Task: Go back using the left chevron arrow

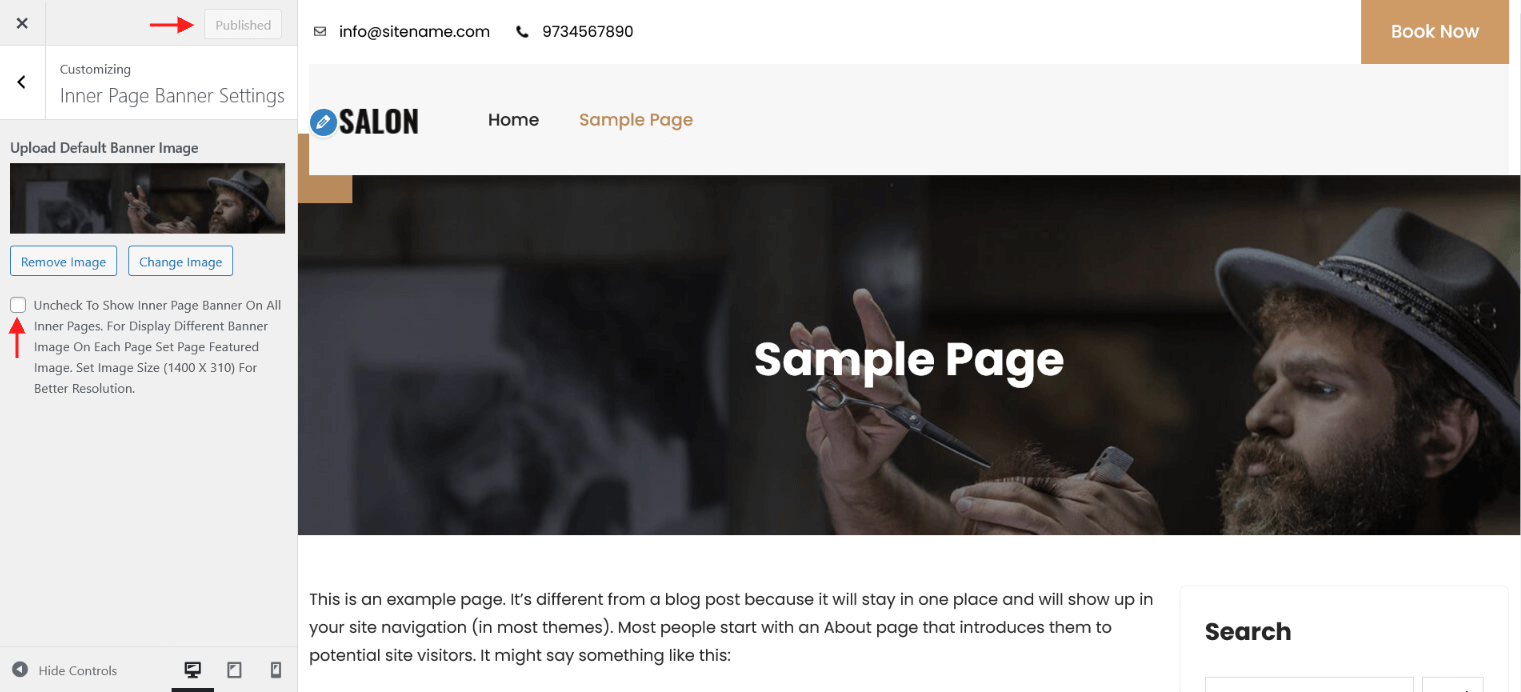Action: (22, 82)
